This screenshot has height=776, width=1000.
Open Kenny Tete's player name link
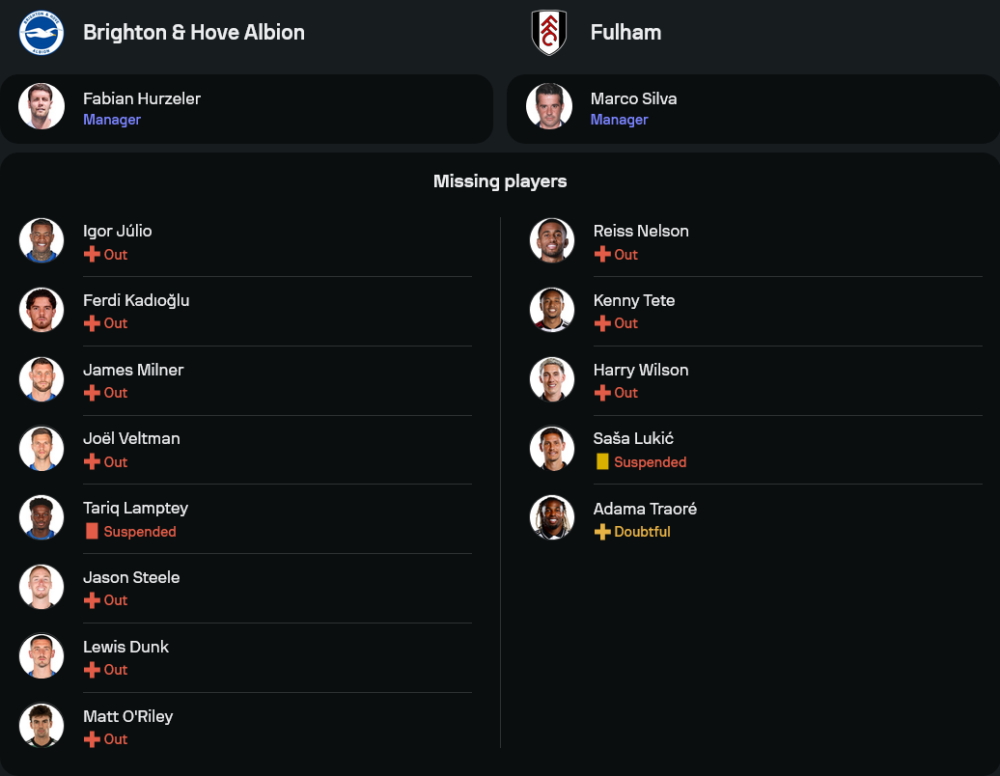pyautogui.click(x=634, y=301)
